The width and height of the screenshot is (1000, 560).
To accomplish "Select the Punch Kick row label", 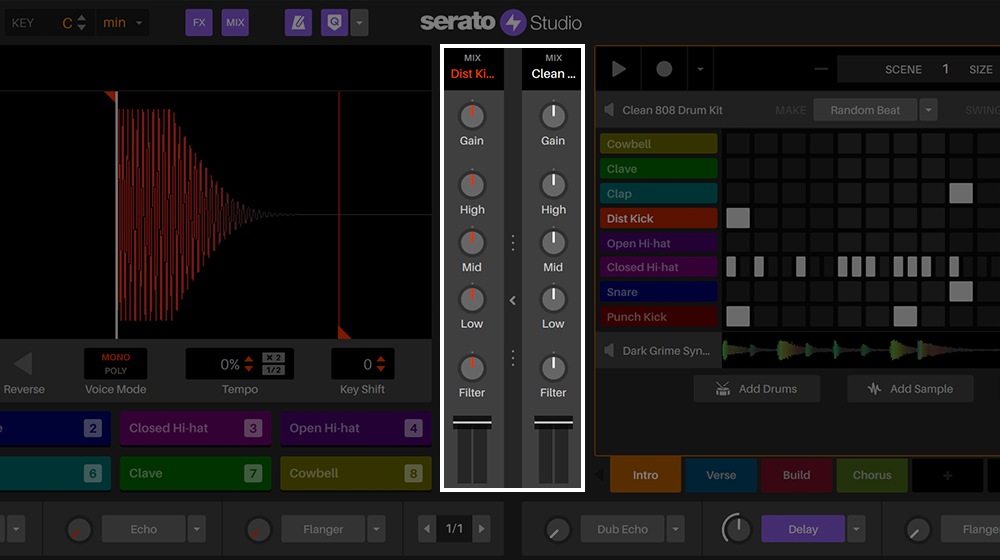I will click(x=658, y=316).
